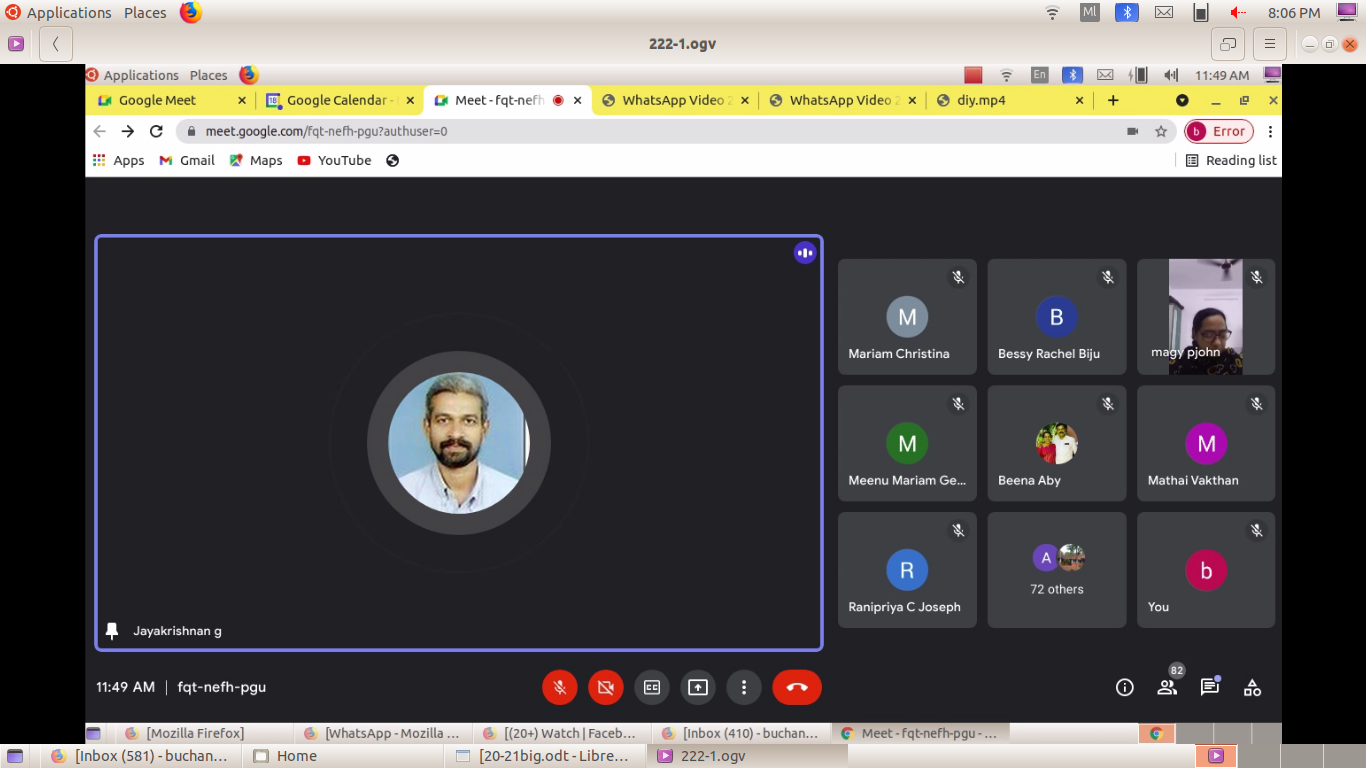
Task: Click the globe bookmark after YouTube
Action: (392, 160)
